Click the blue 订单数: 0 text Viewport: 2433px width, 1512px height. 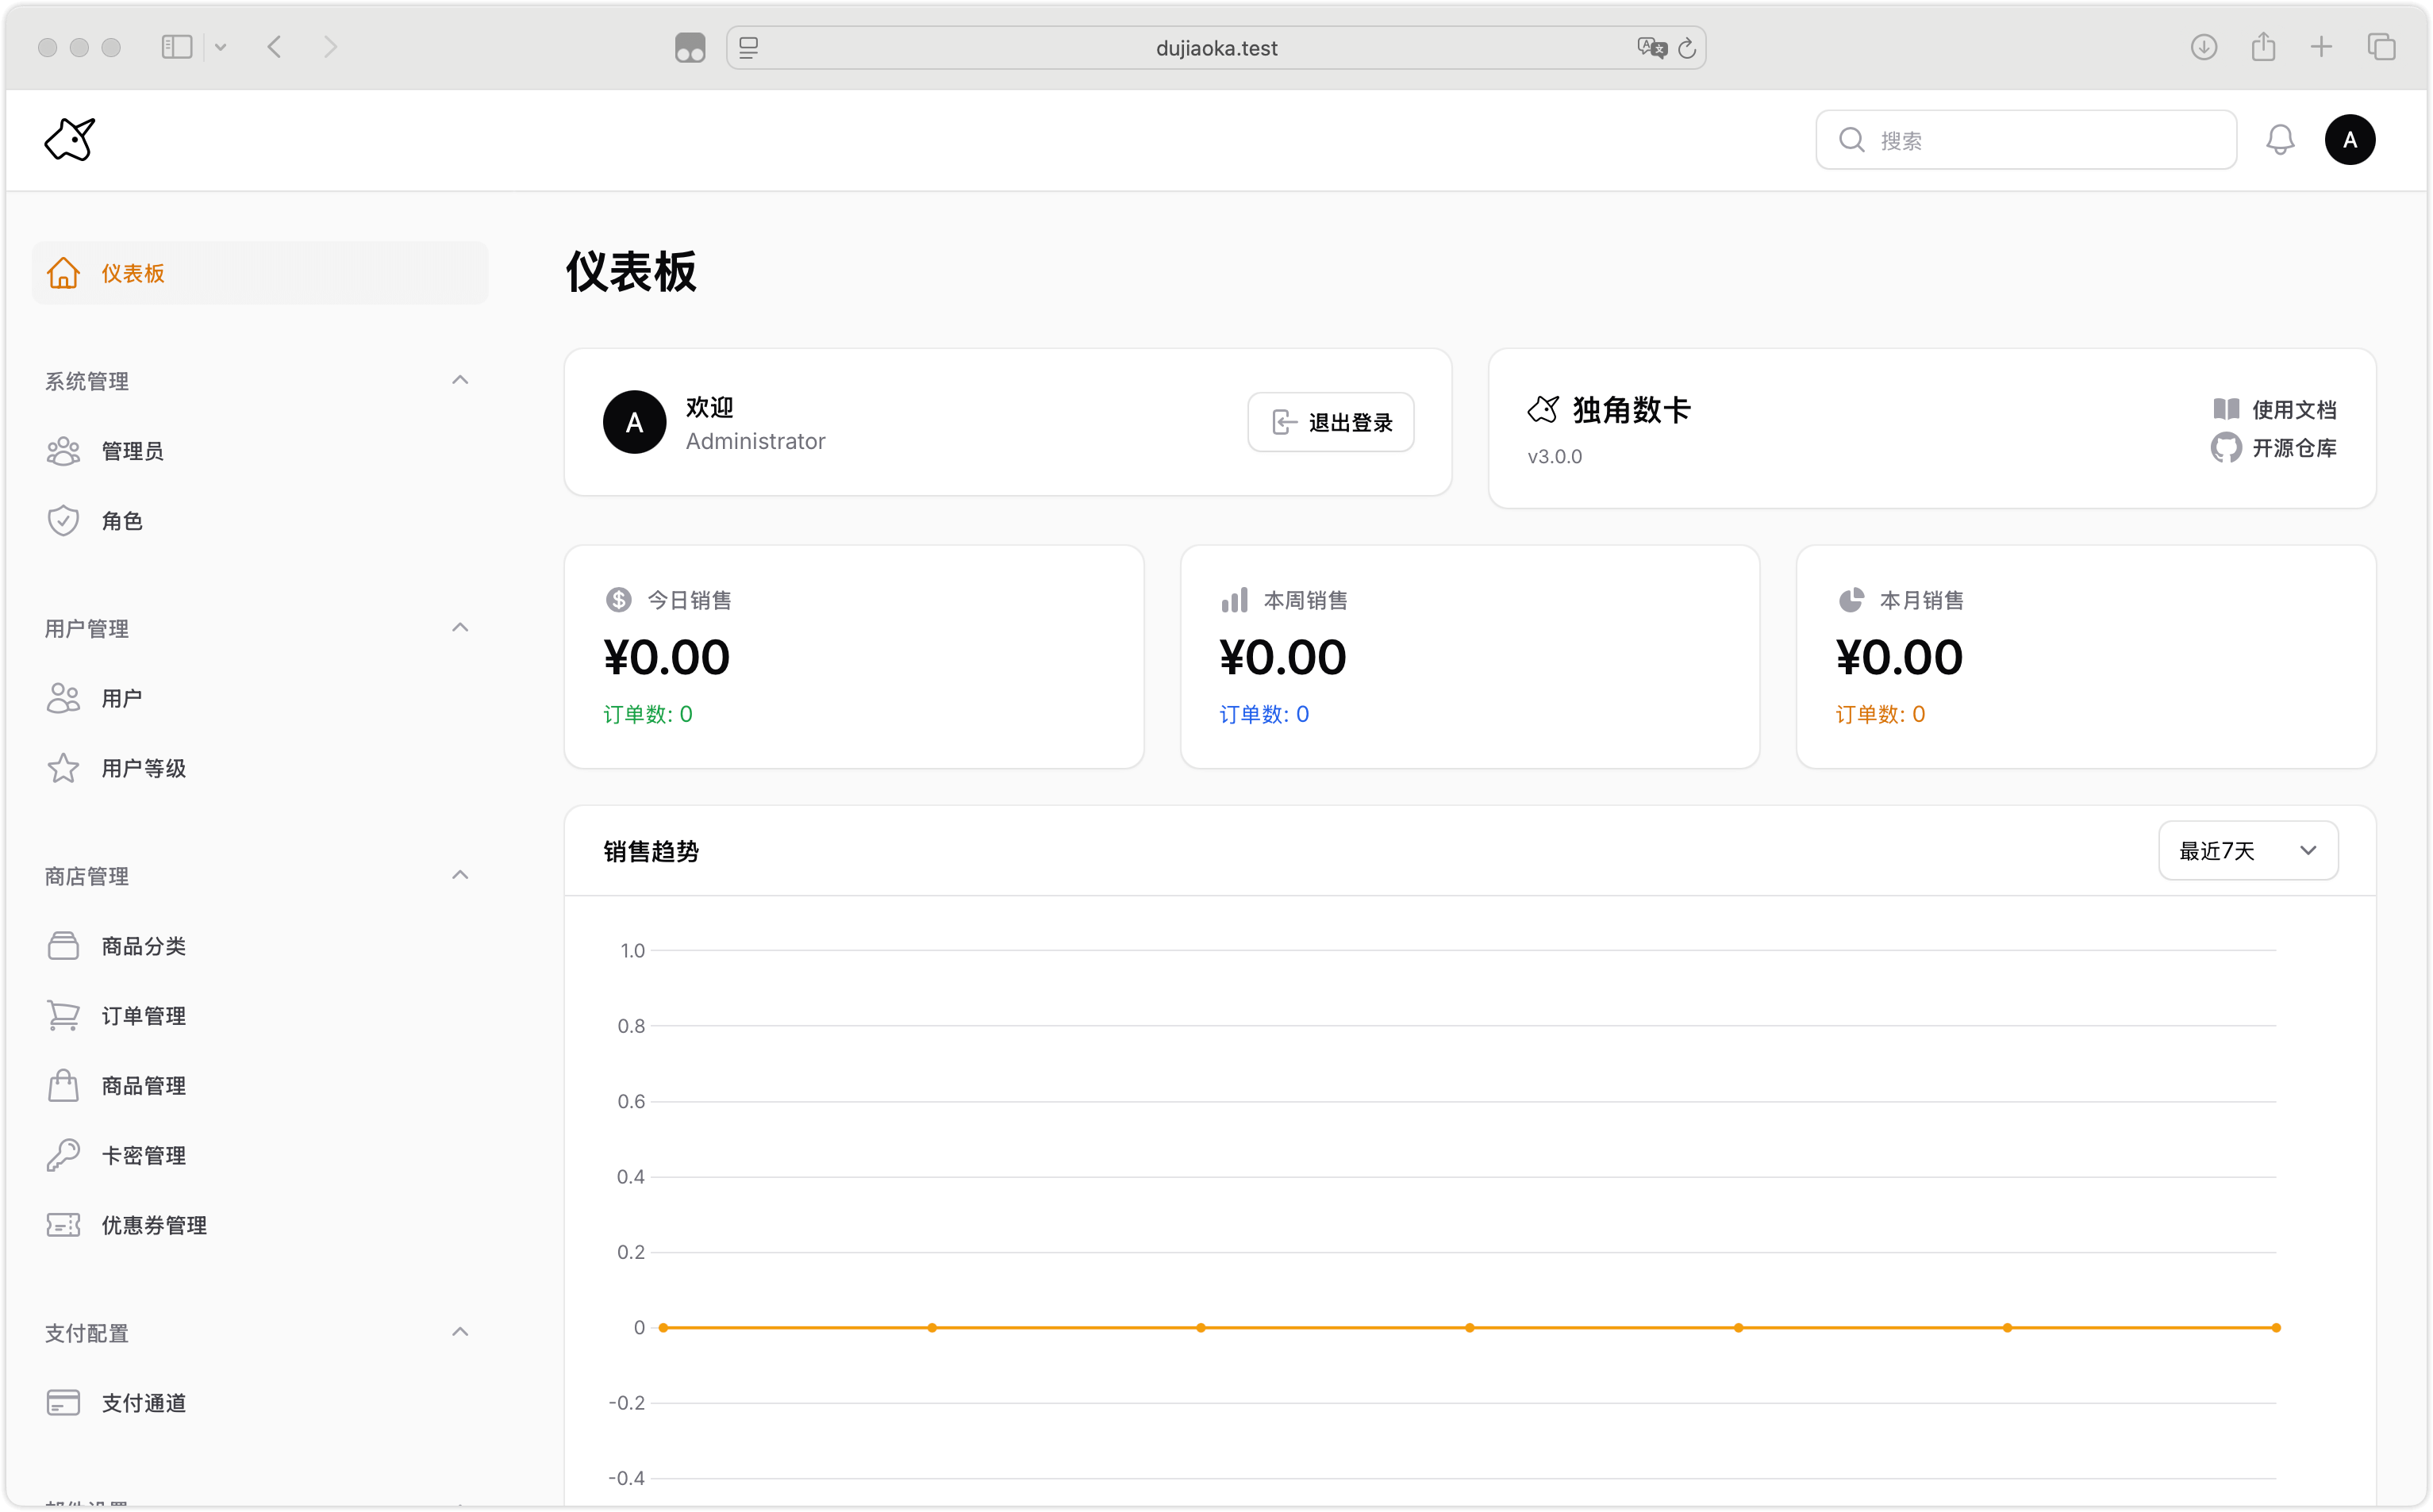pyautogui.click(x=1264, y=714)
